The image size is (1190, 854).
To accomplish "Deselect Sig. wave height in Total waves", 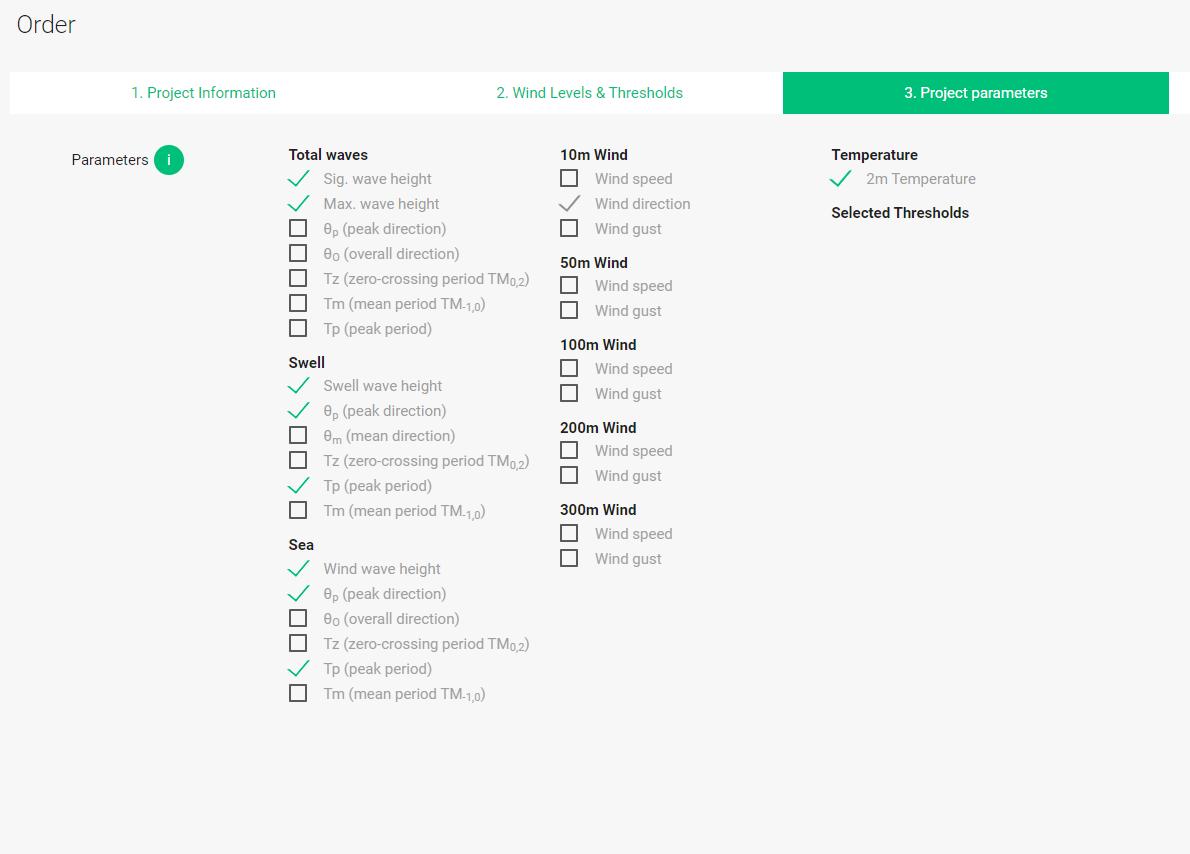I will point(299,178).
